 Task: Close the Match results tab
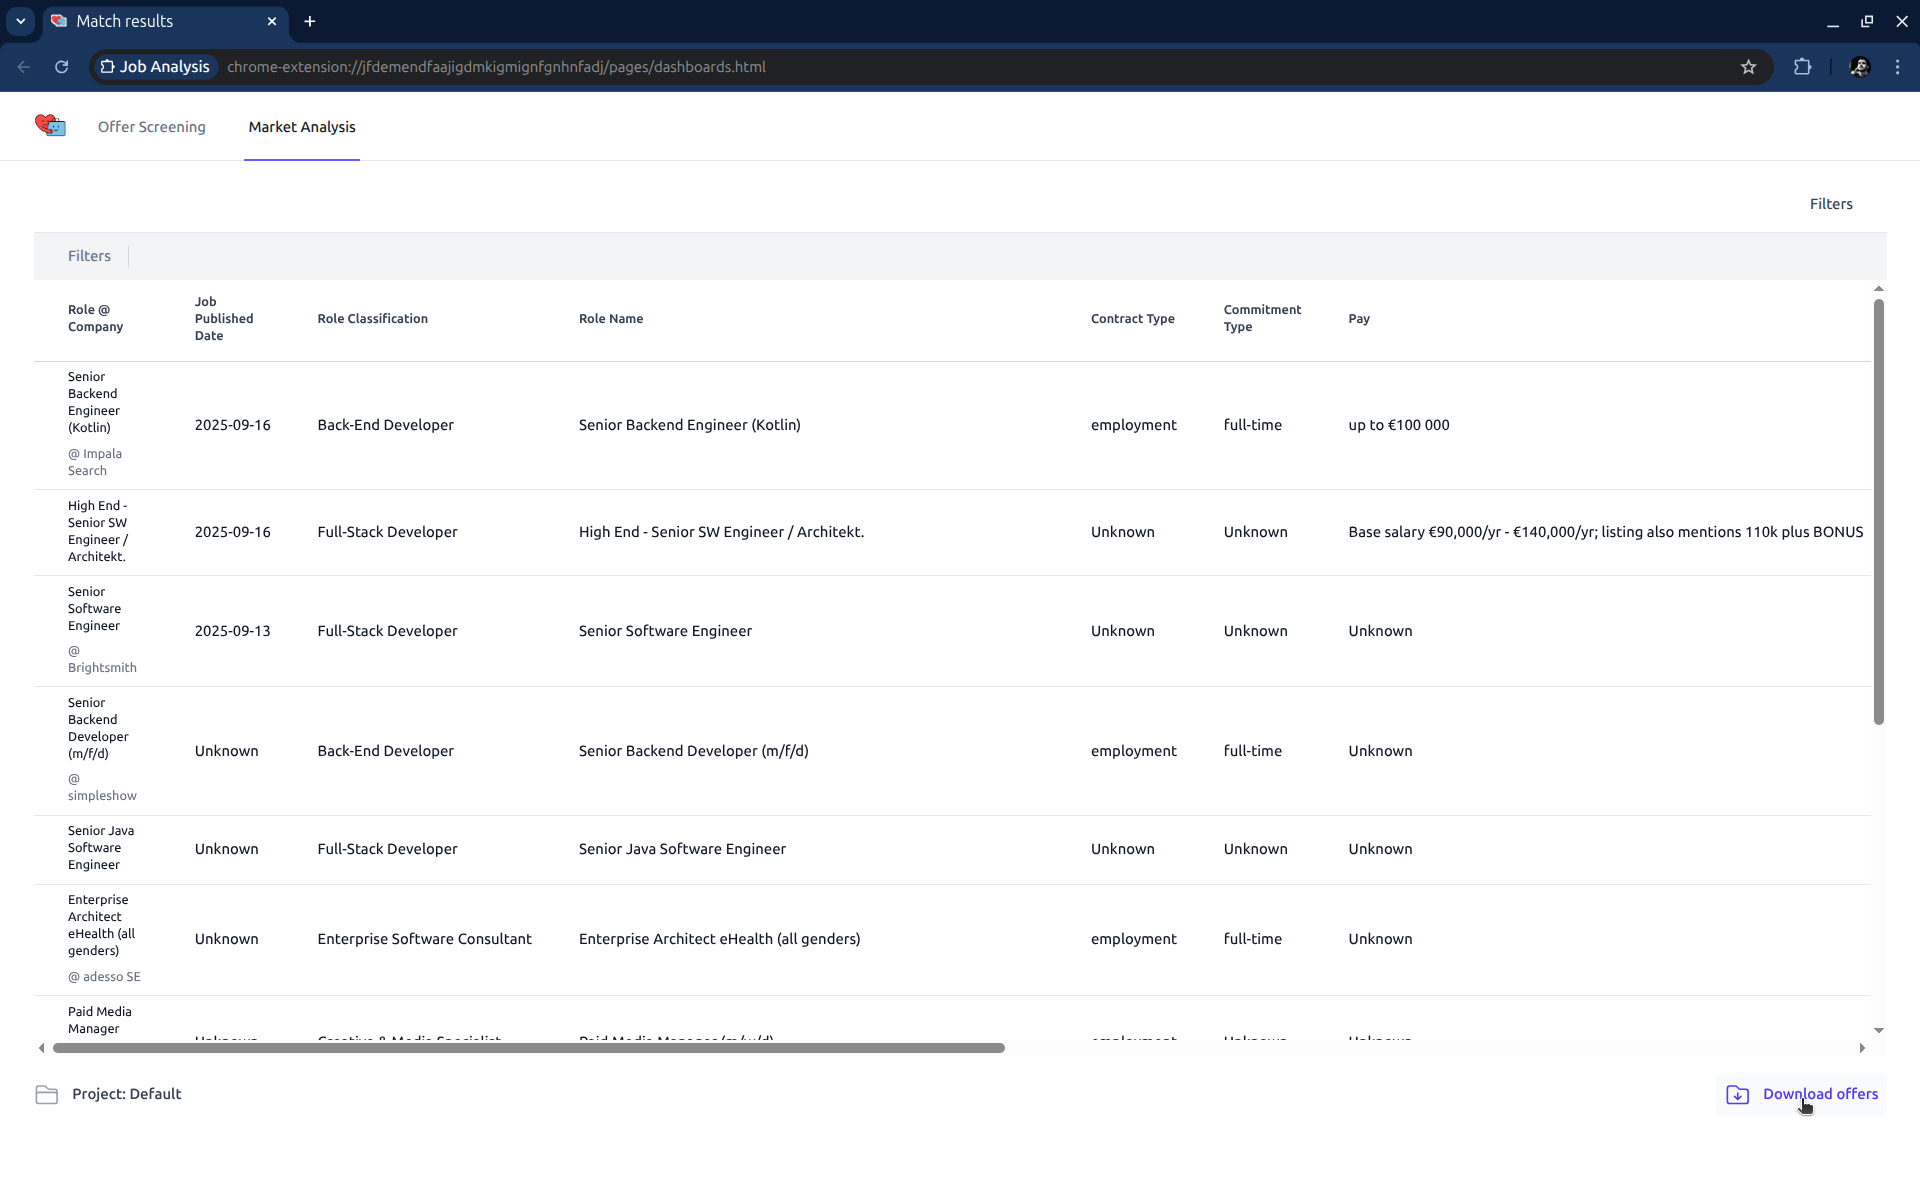coord(272,21)
